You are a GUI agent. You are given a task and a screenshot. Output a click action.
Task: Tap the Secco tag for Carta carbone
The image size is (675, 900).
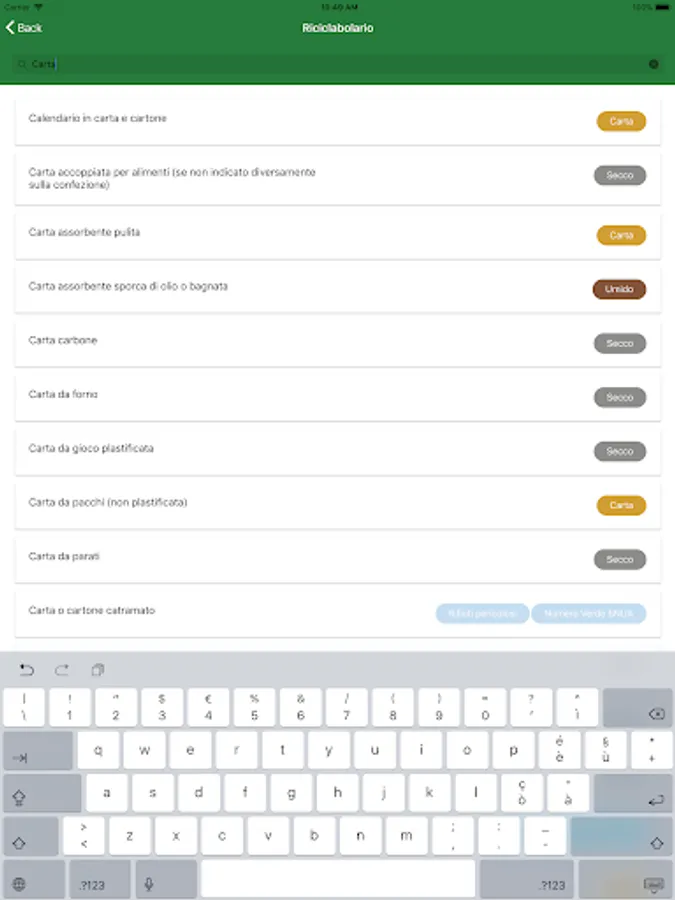(x=619, y=343)
